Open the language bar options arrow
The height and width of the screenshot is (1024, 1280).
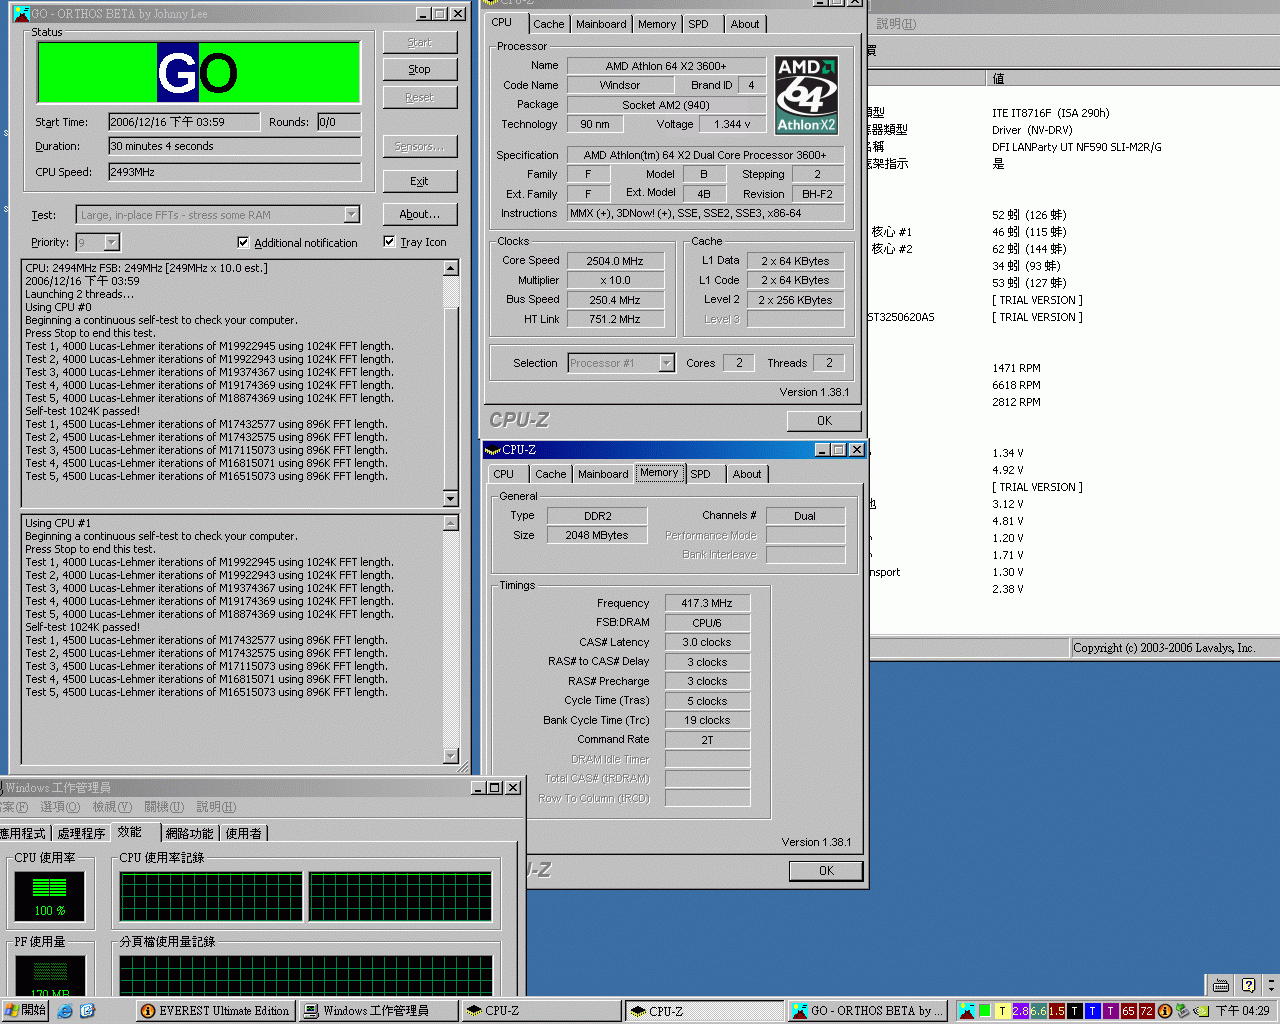tap(1271, 985)
